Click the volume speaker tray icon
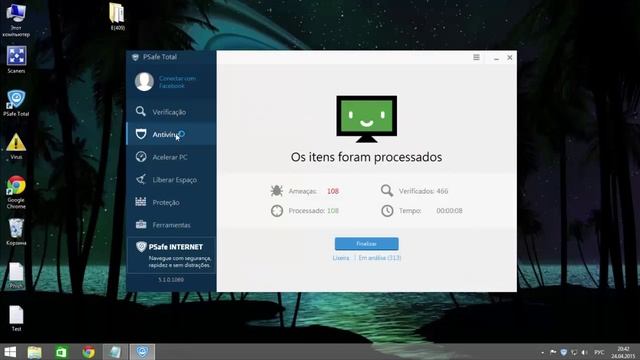 [x=584, y=352]
